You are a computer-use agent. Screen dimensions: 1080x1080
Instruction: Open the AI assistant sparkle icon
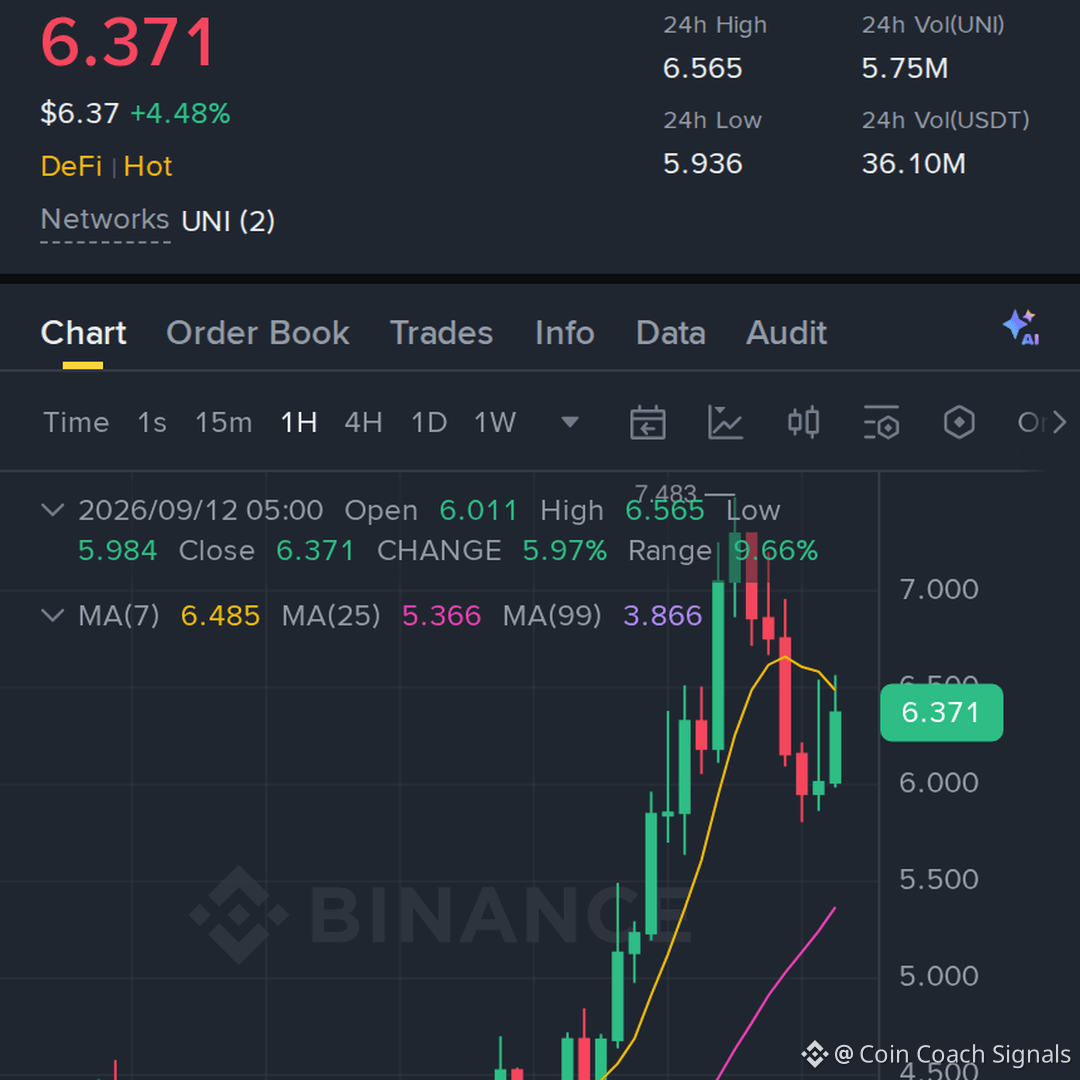pos(1021,327)
